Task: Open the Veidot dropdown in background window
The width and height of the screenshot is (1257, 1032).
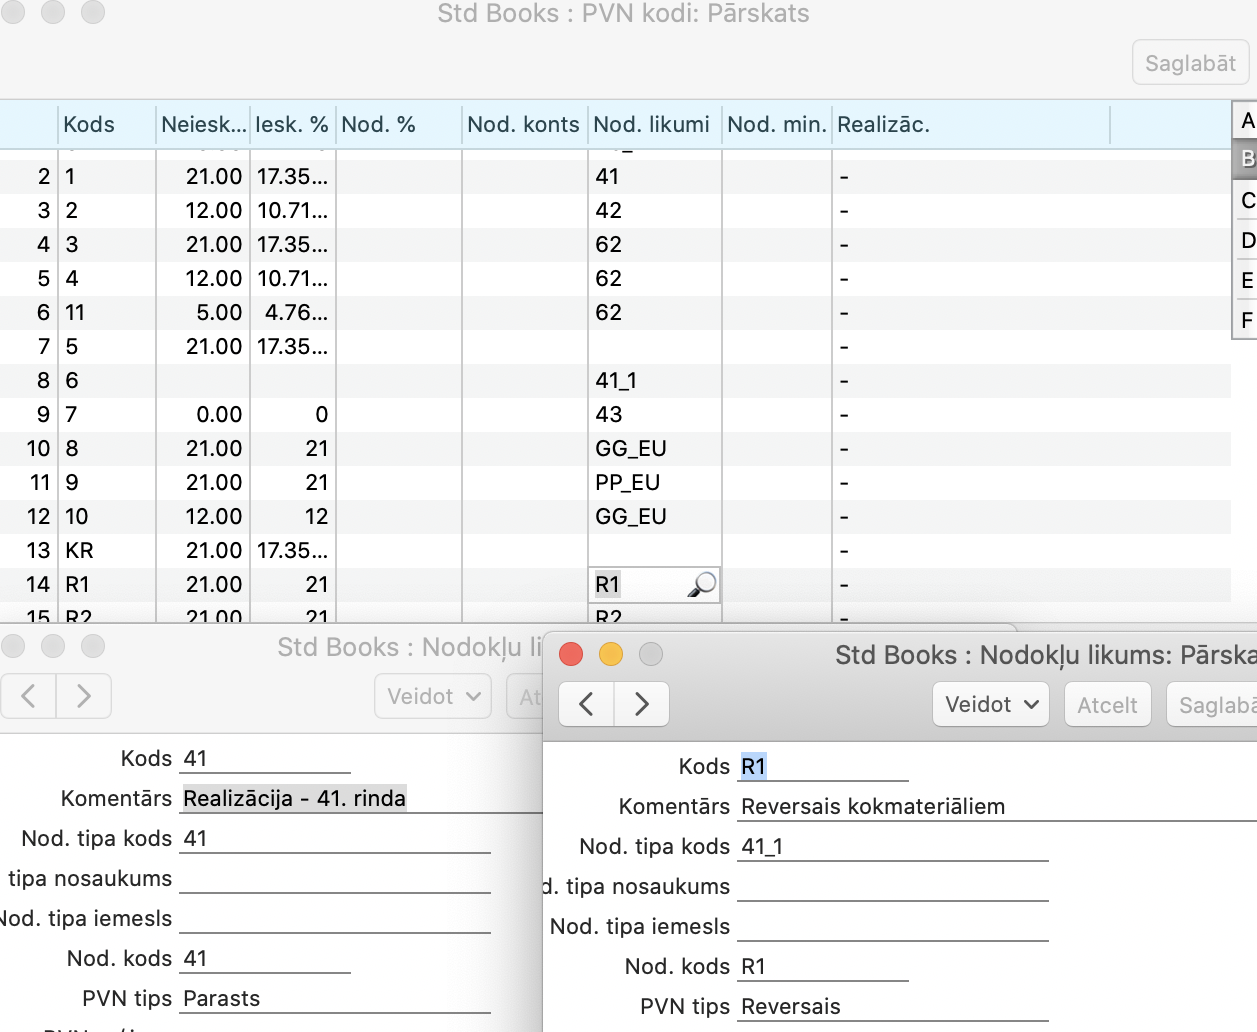Action: pyautogui.click(x=433, y=696)
